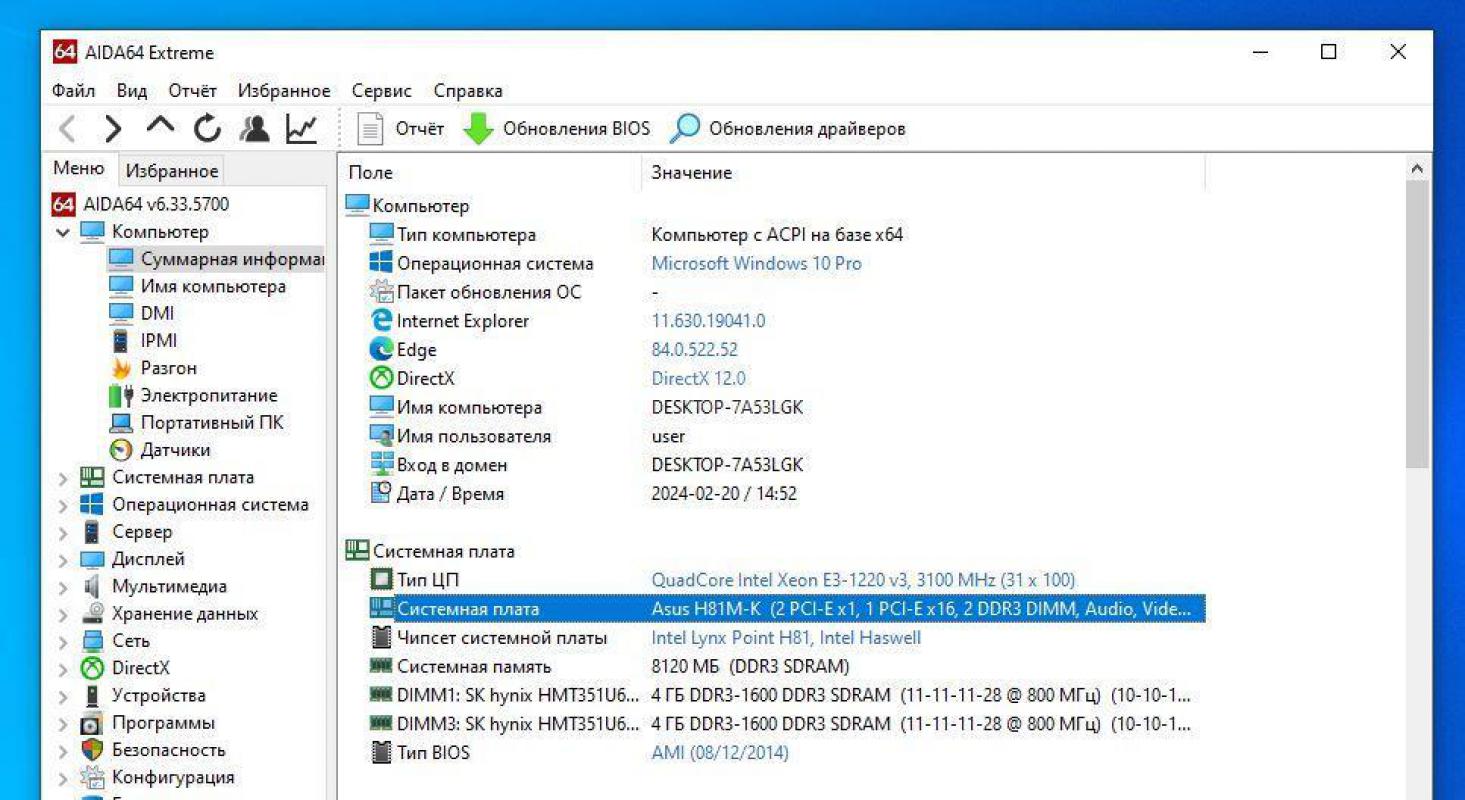Open the Intel Lynx Point H81 chipset link
1465x800 pixels.
pyautogui.click(x=786, y=638)
